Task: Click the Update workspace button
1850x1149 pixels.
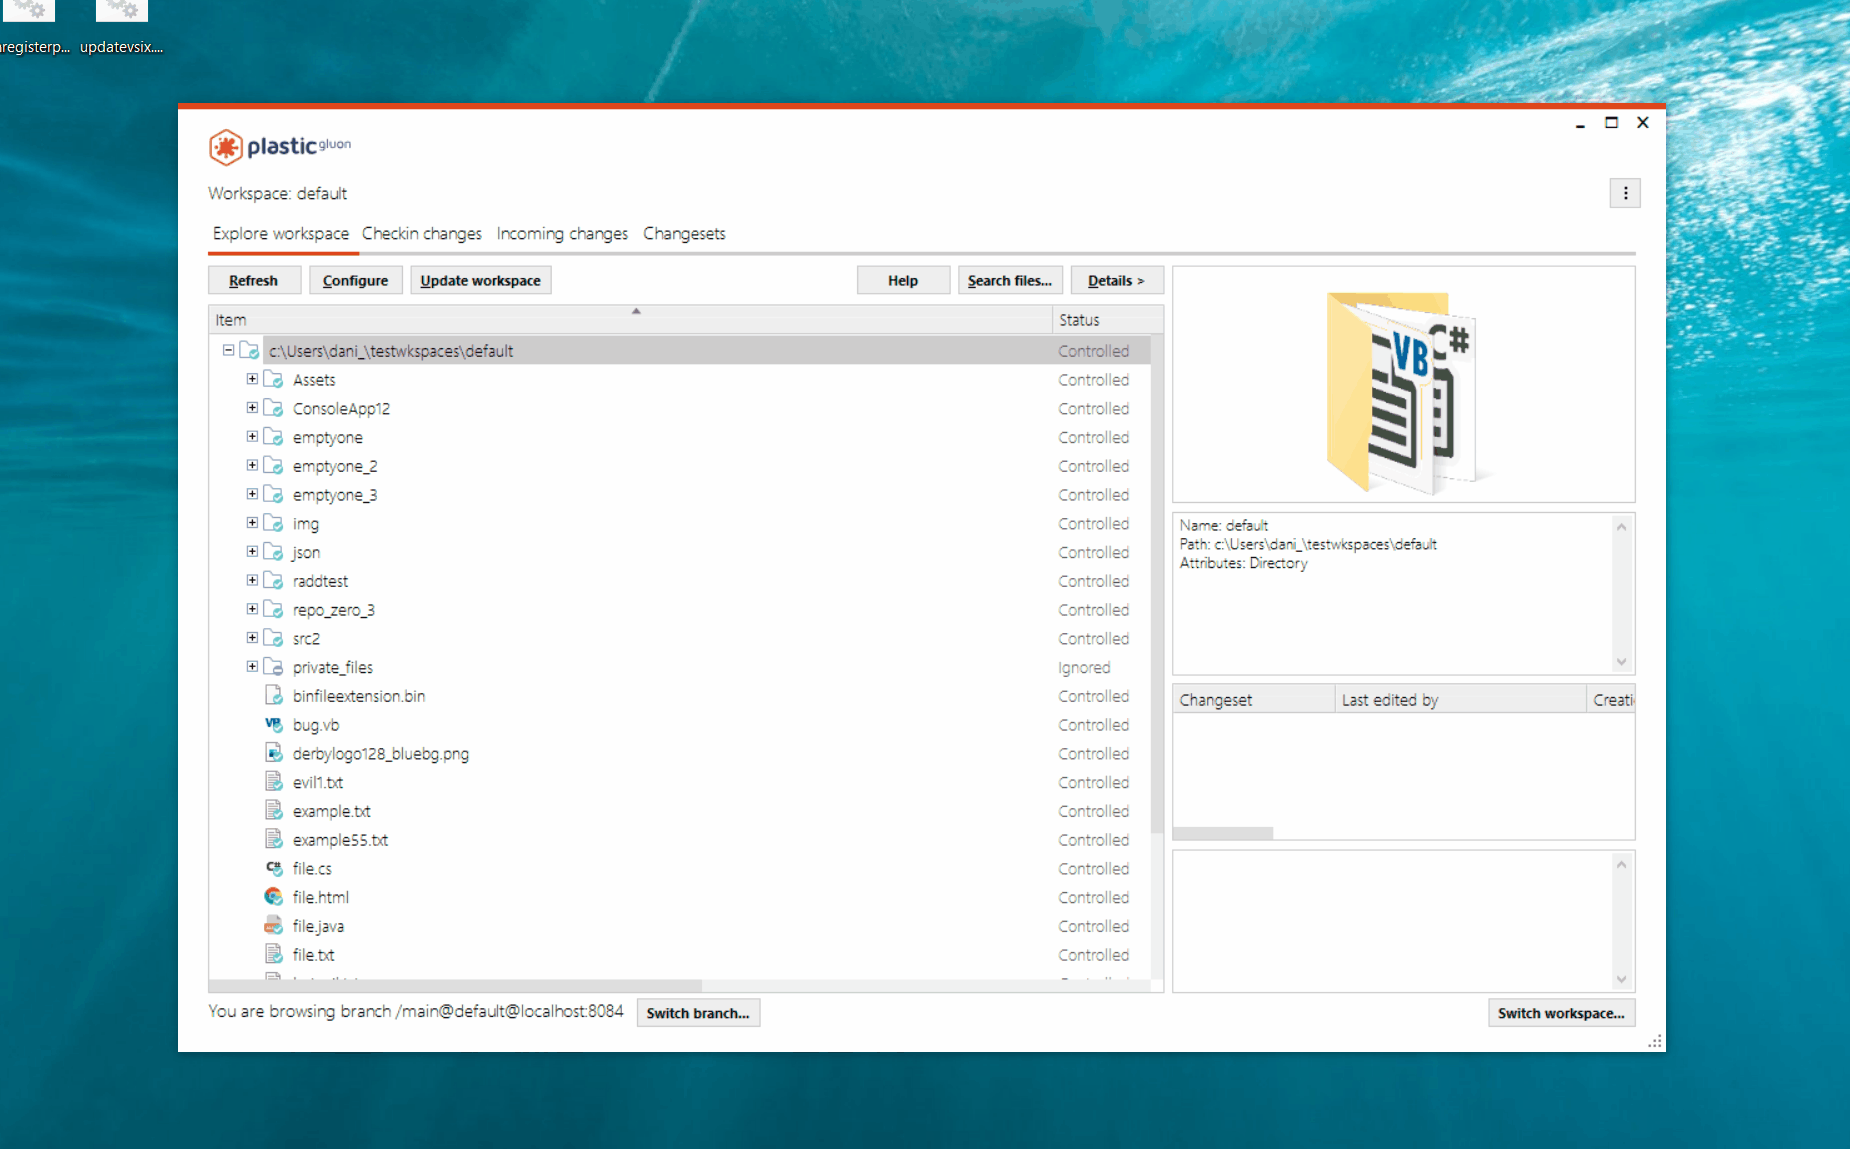Action: pos(480,280)
